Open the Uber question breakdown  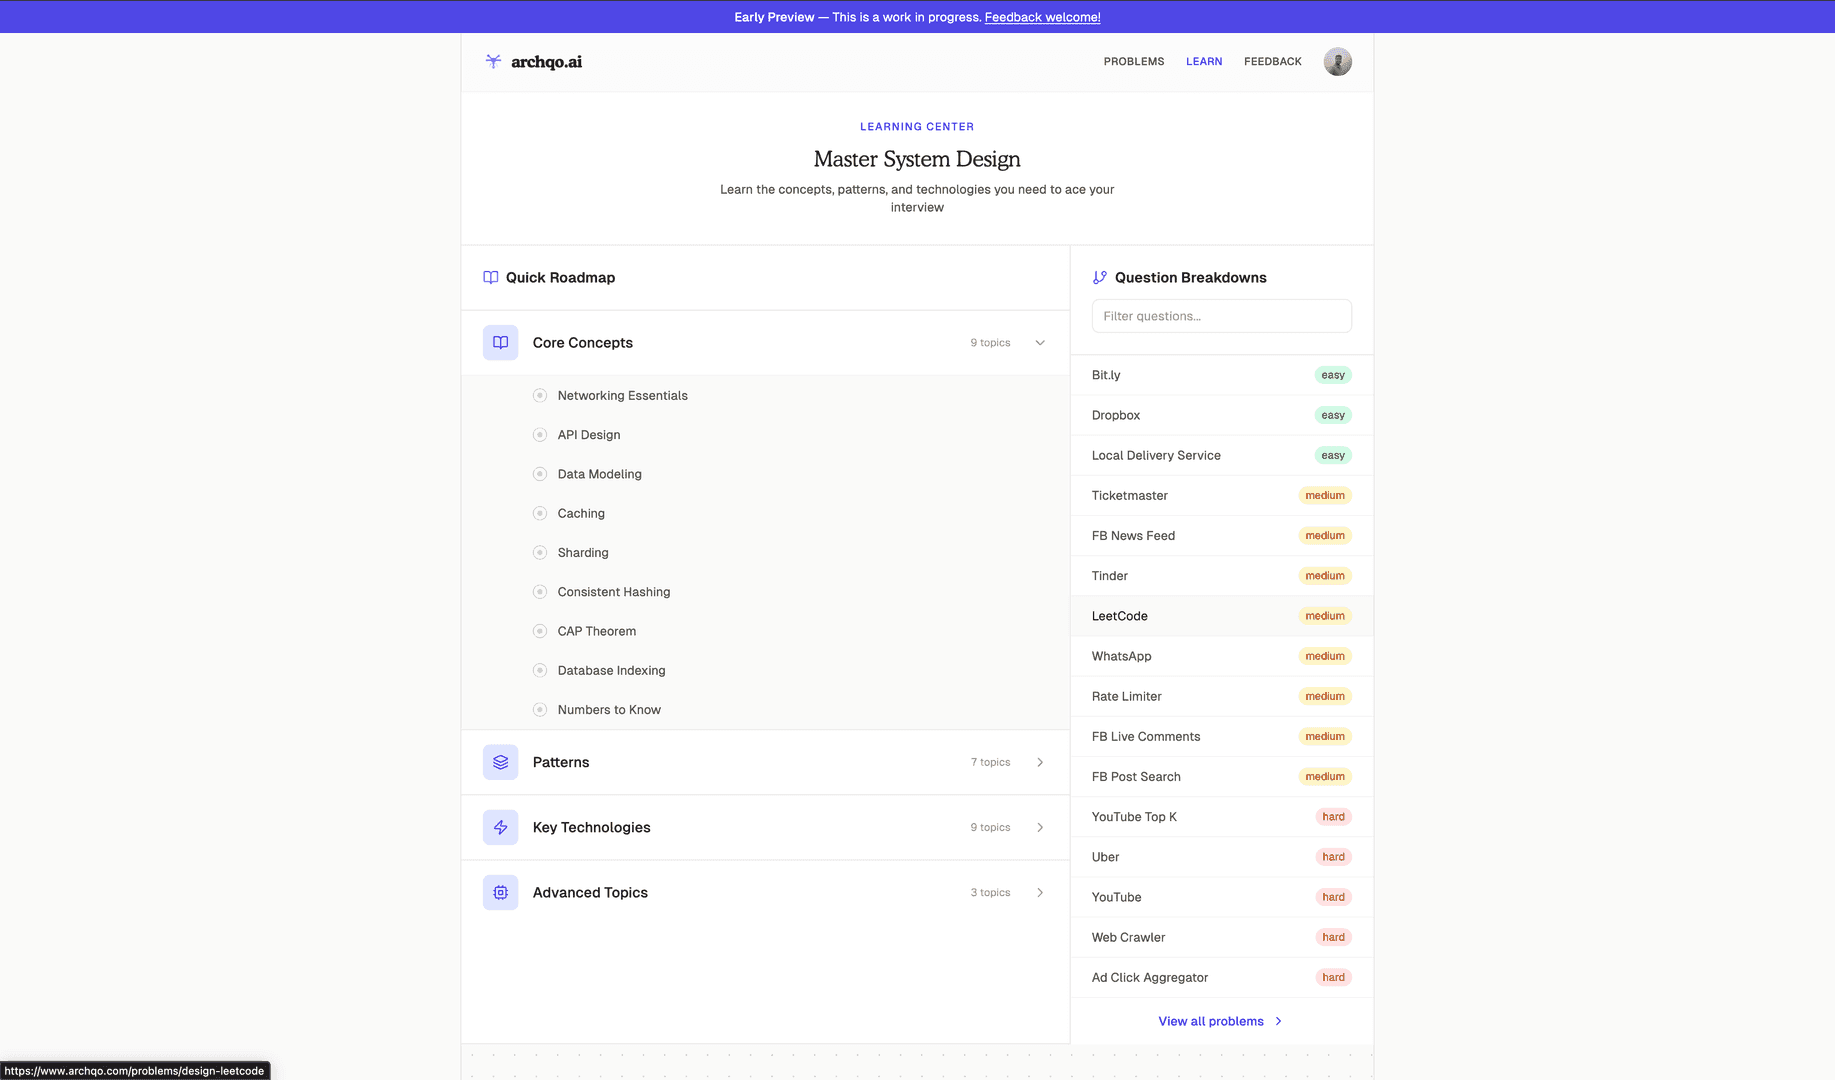(1221, 857)
